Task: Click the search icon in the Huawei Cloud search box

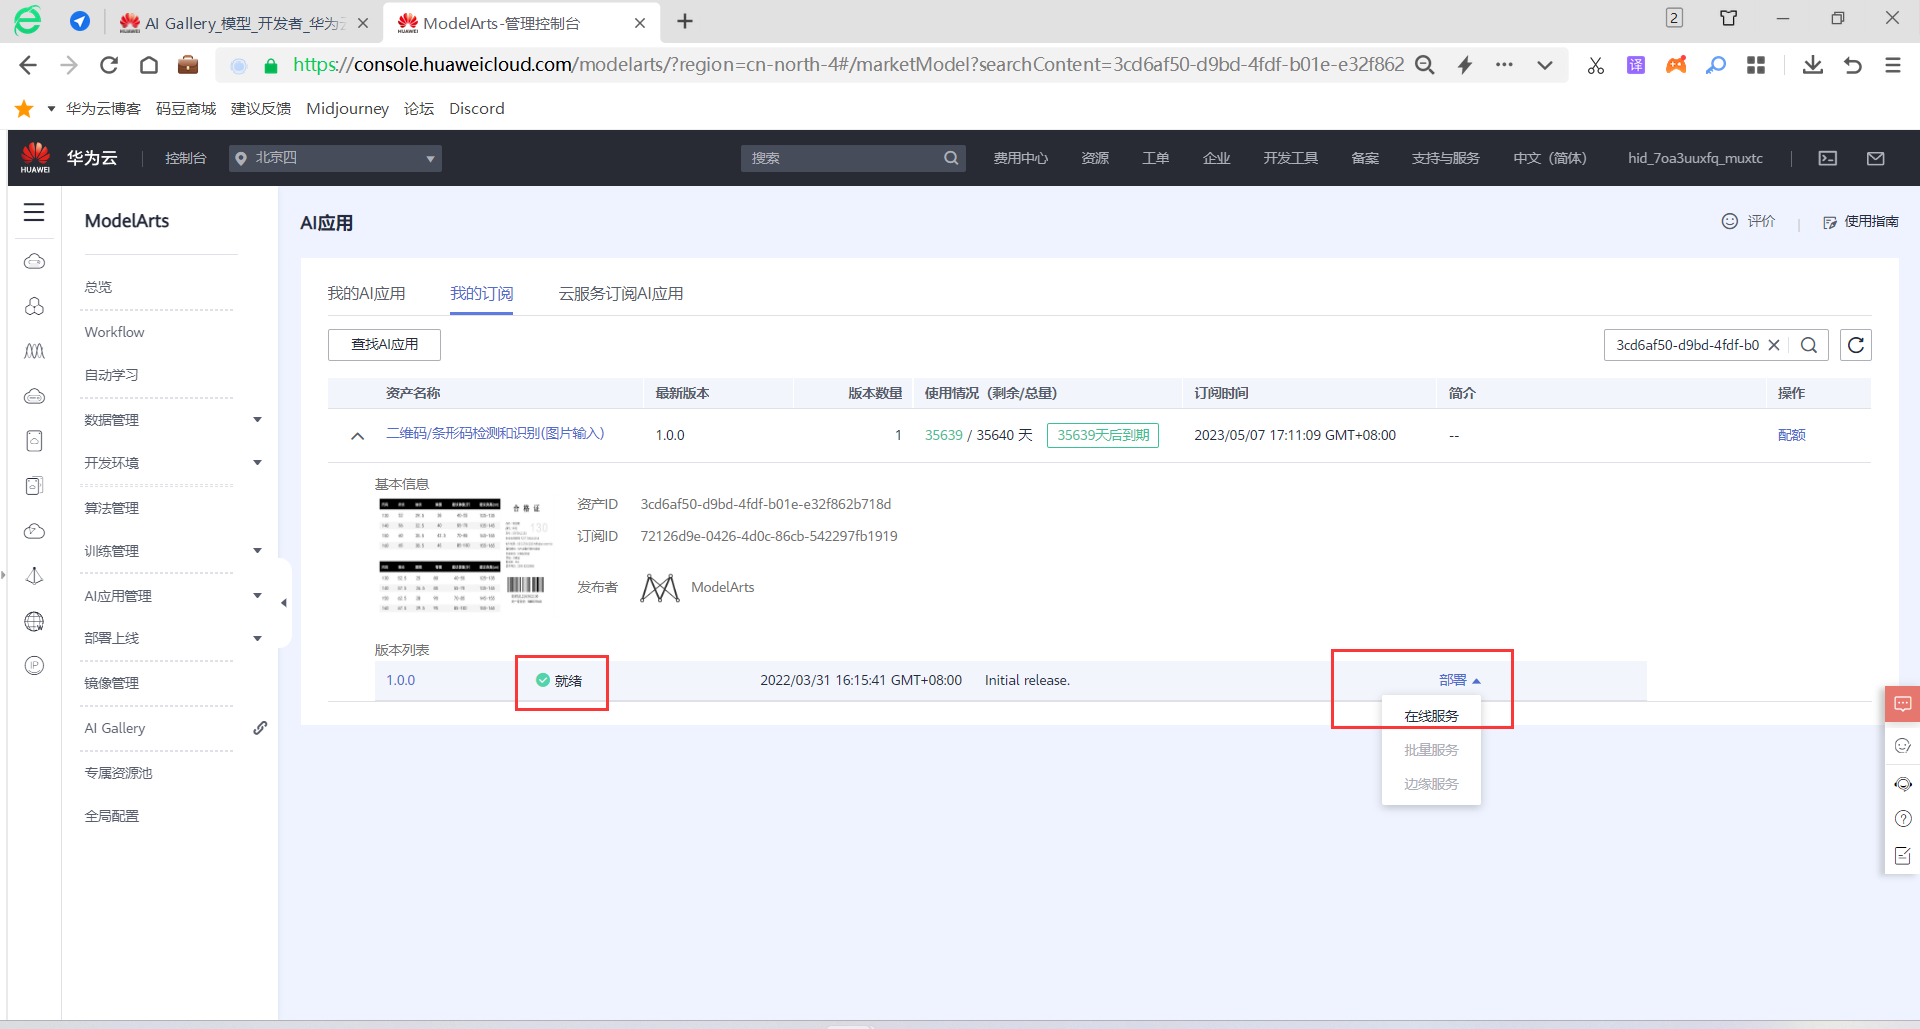Action: [951, 158]
